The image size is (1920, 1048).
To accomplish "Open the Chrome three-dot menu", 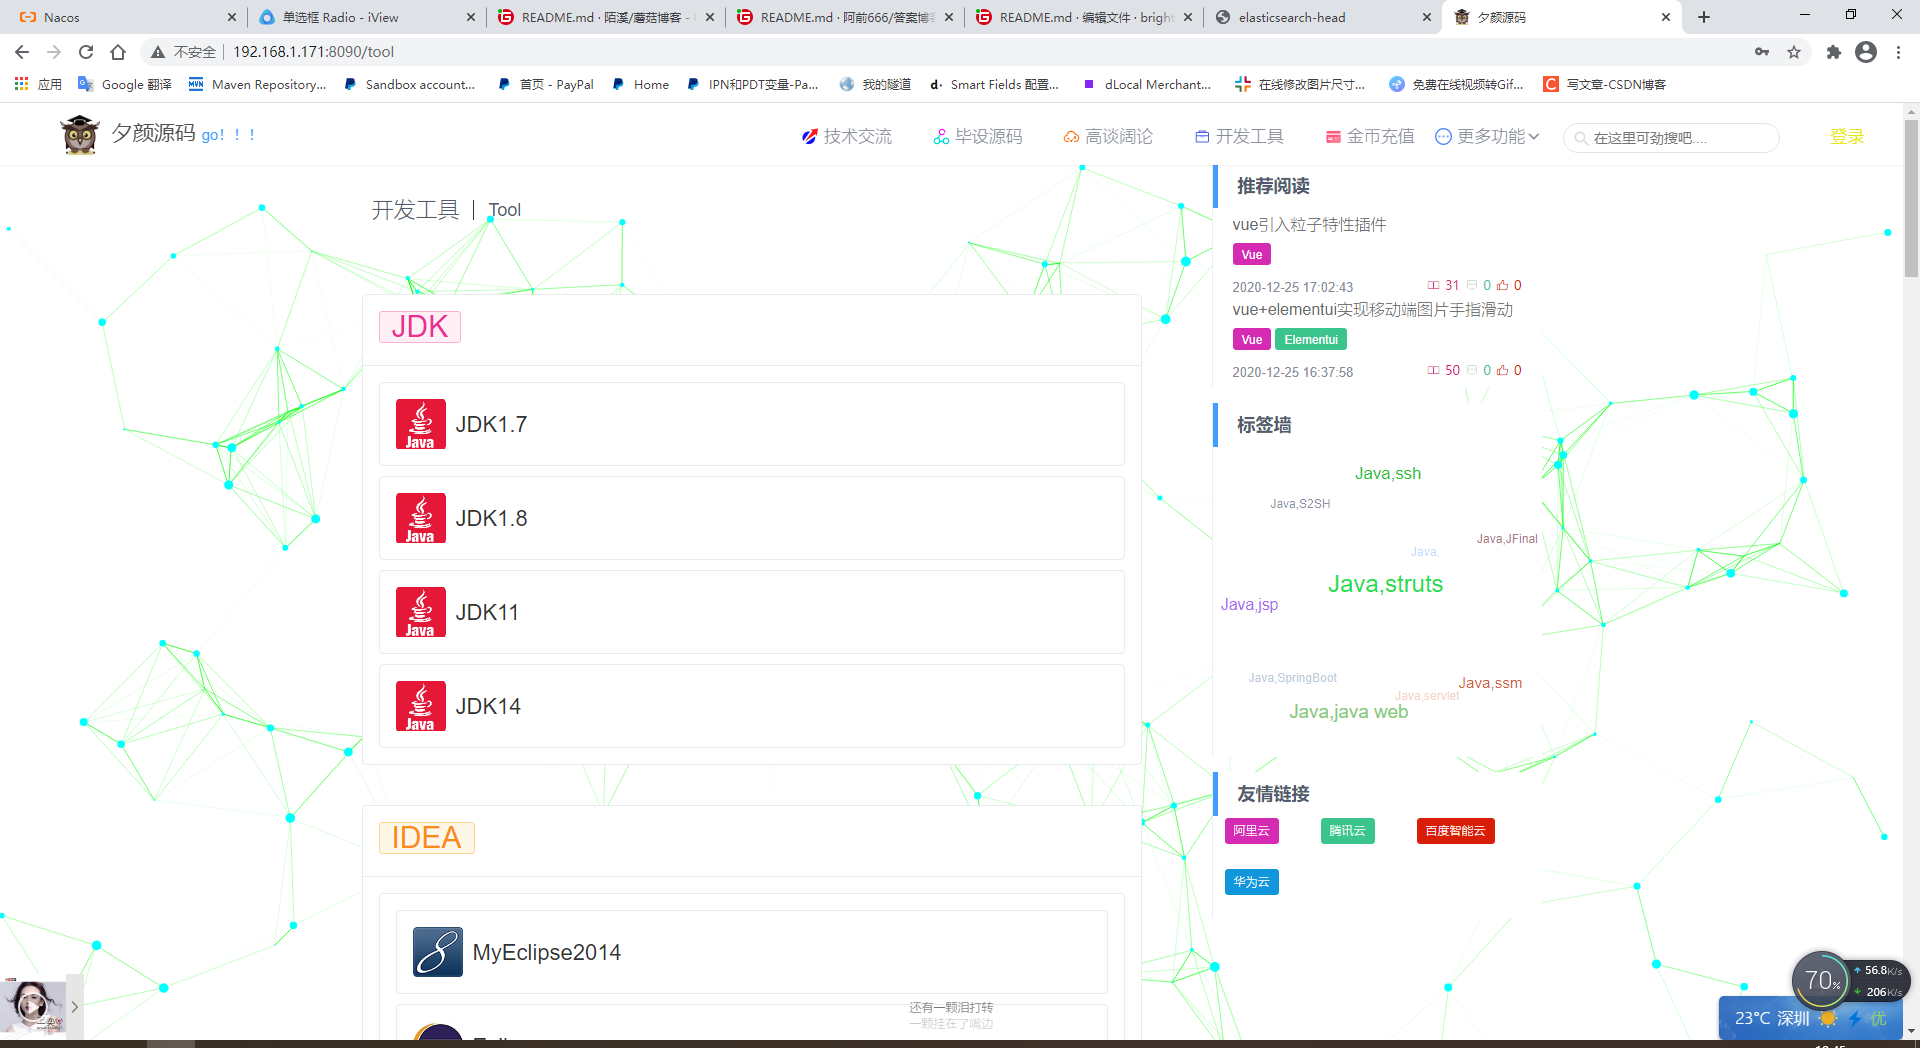I will (1898, 52).
